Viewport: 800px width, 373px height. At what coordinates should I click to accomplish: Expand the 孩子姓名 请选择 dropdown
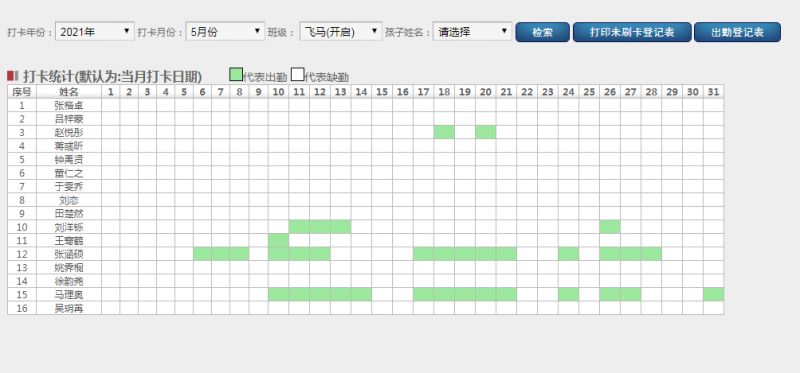coord(472,32)
